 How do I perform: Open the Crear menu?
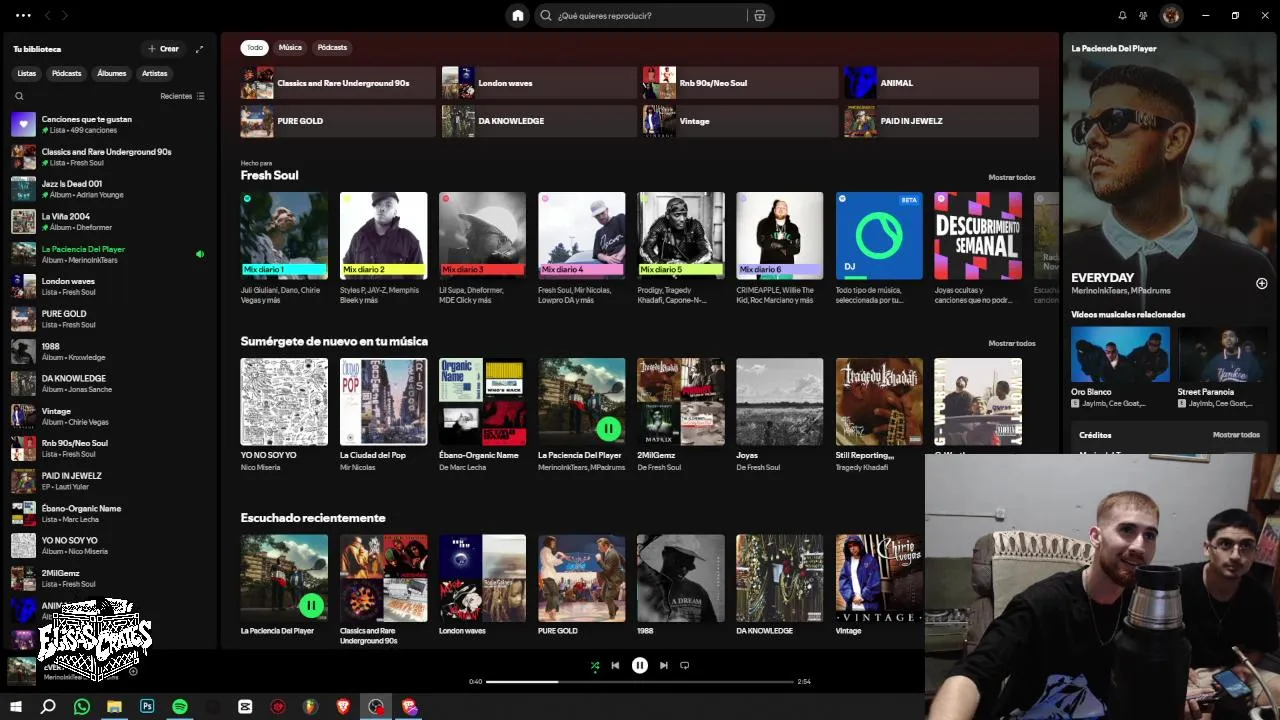163,48
